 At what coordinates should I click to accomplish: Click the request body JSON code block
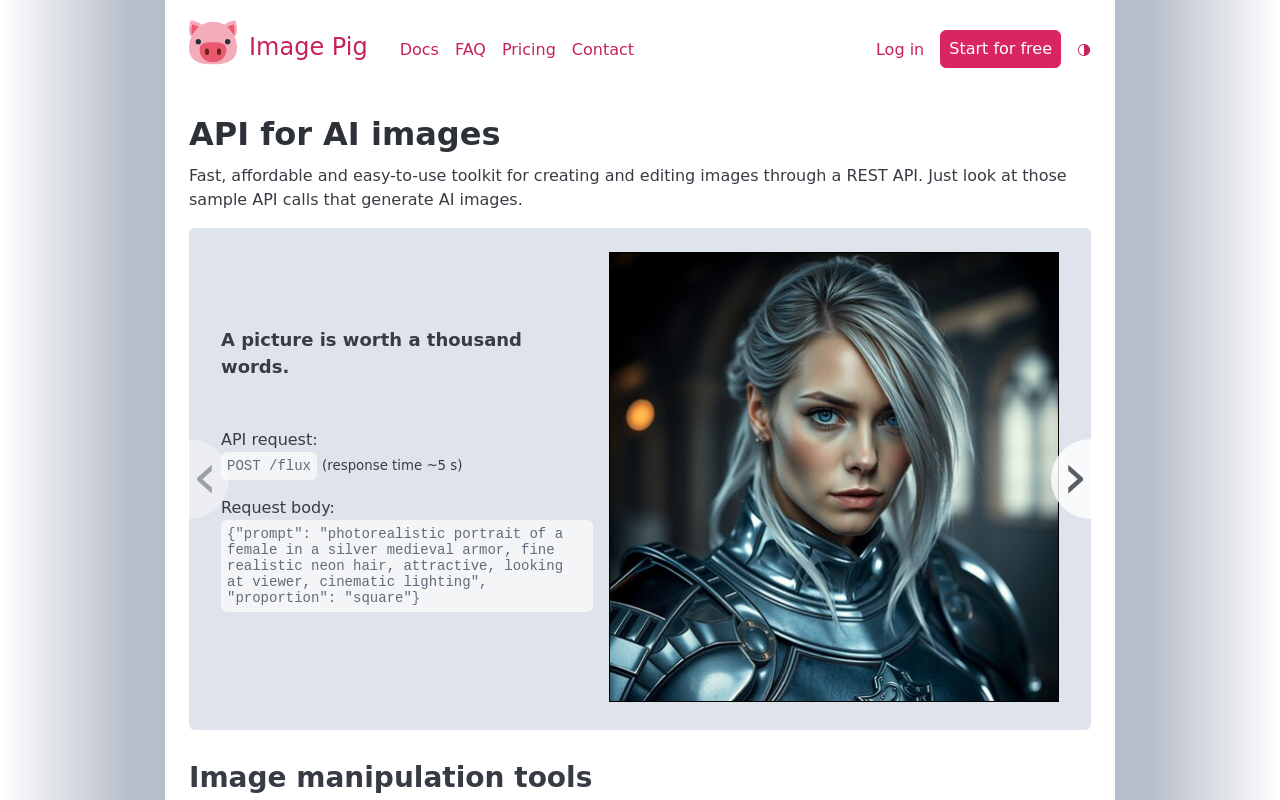point(406,566)
